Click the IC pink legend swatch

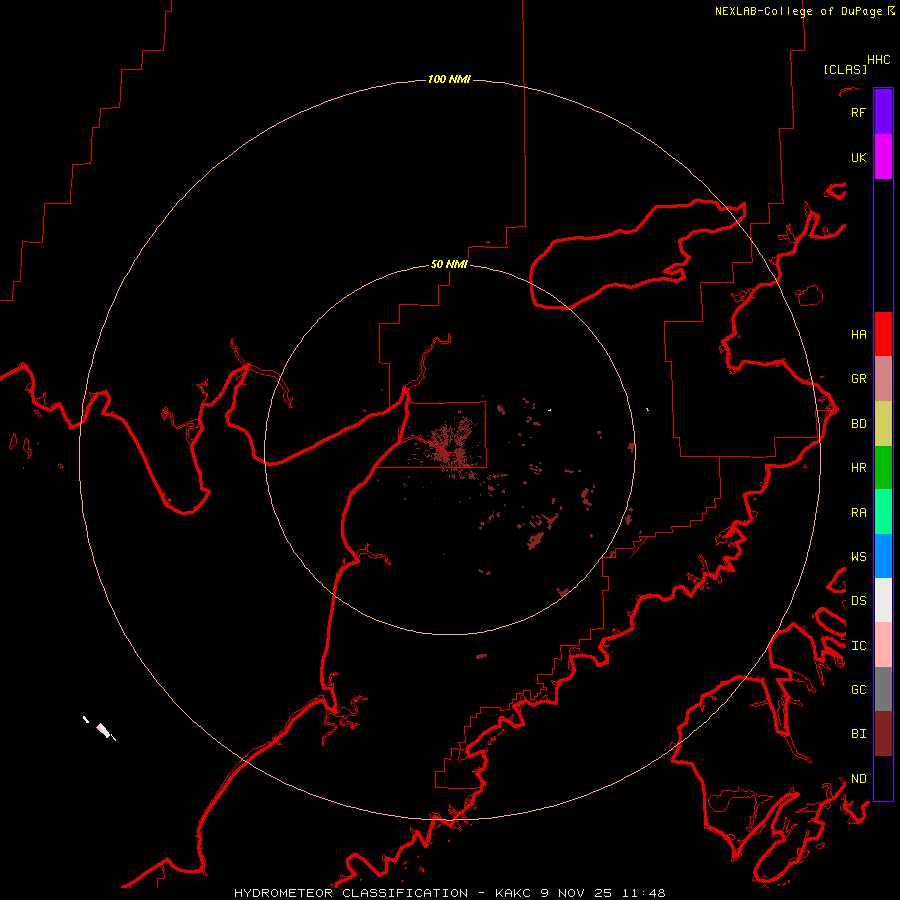(x=883, y=645)
